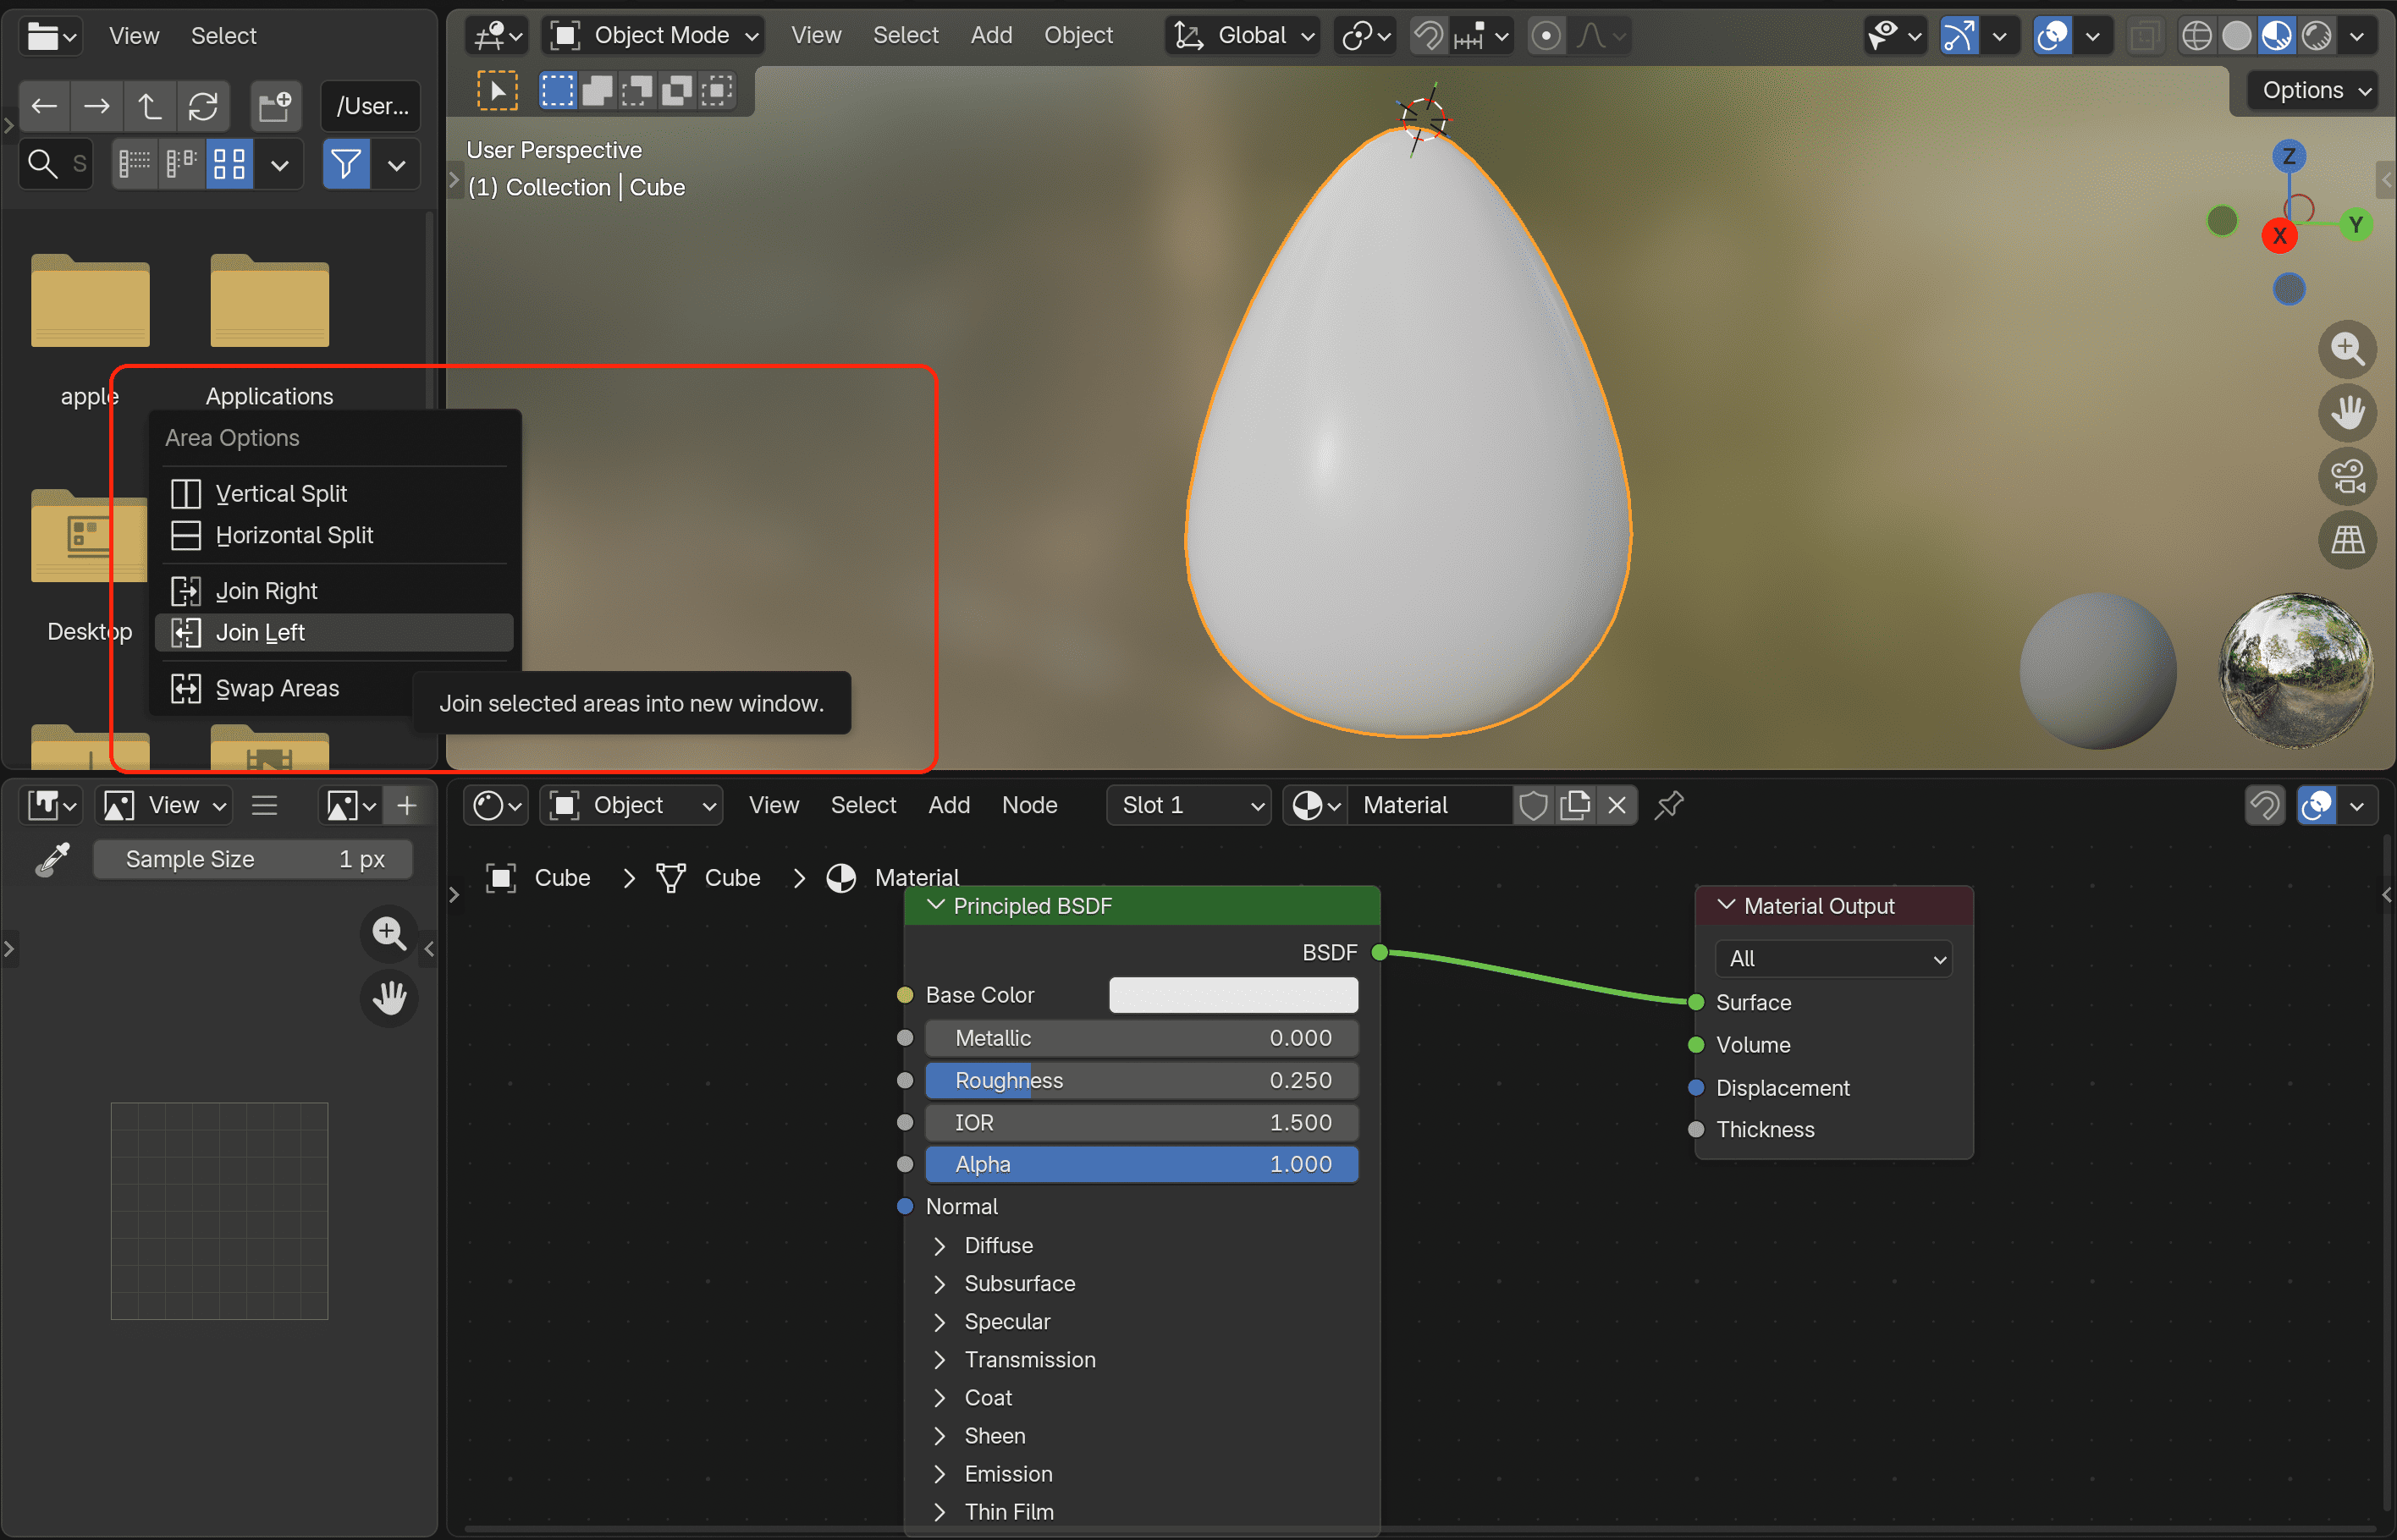
Task: Choose Join Right from Area Options
Action: (x=334, y=591)
